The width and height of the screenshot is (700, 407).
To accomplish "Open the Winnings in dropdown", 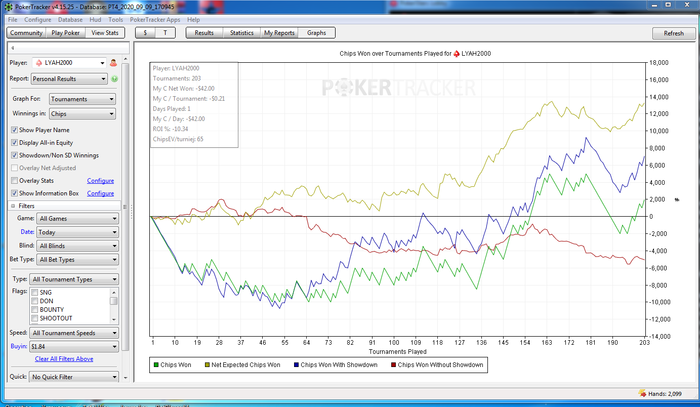I will [82, 114].
